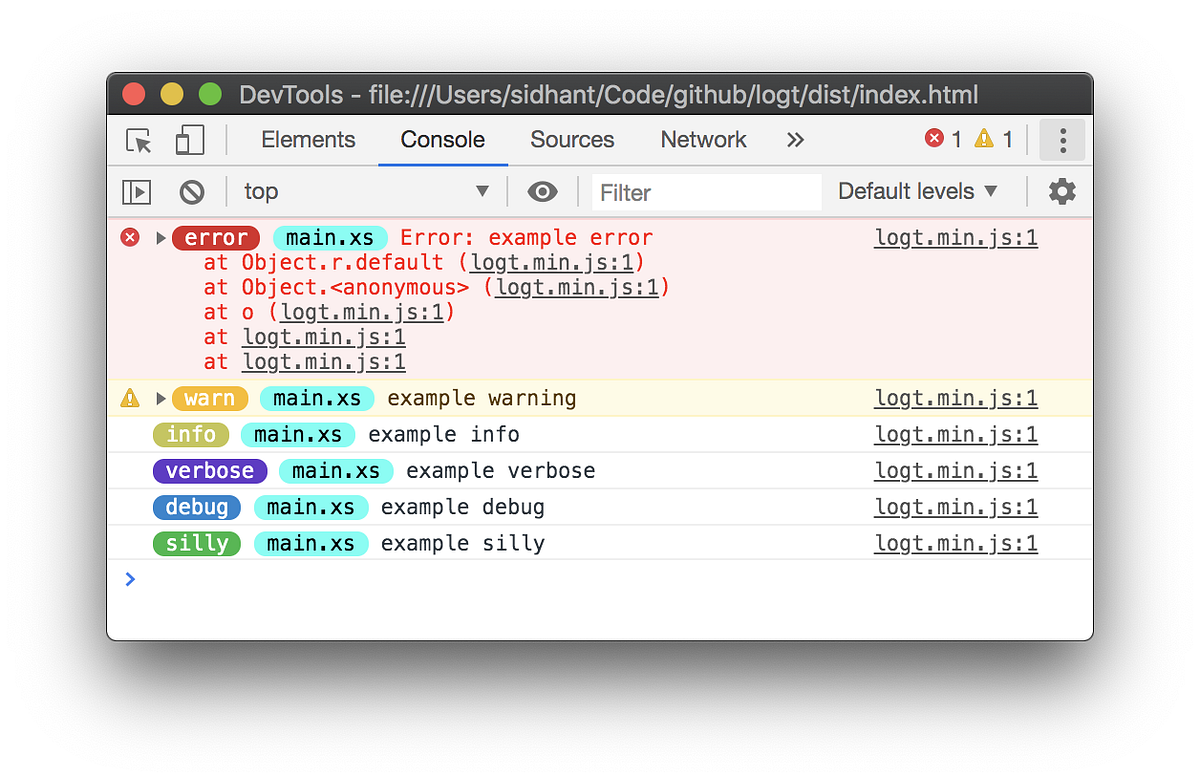Clear the console messages
The height and width of the screenshot is (782, 1200).
[192, 191]
